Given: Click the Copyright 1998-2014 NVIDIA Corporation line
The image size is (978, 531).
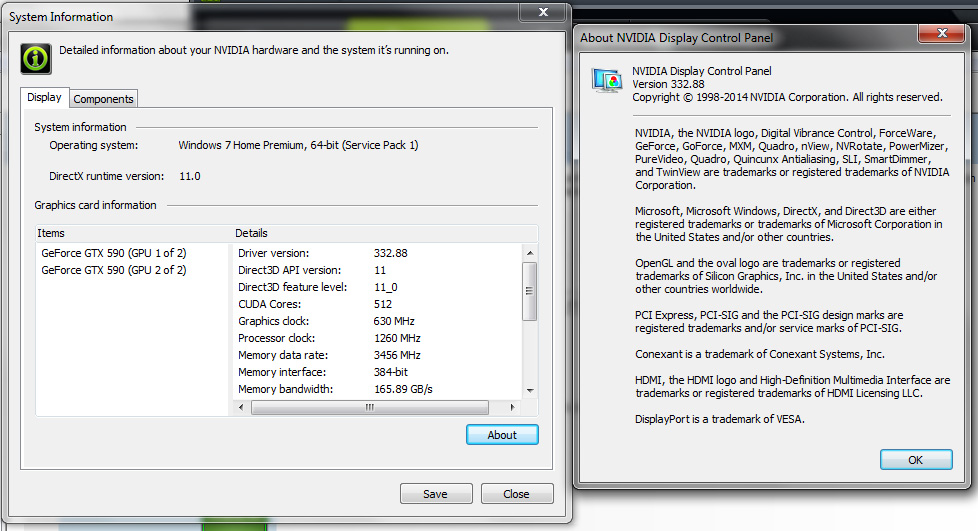Looking at the screenshot, I should [787, 97].
